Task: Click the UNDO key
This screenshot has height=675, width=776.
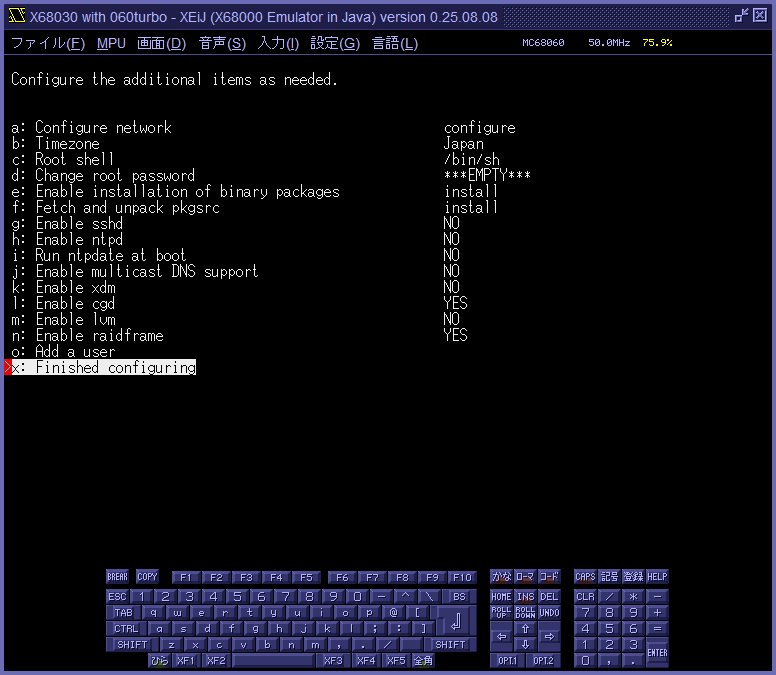Action: click(x=549, y=613)
